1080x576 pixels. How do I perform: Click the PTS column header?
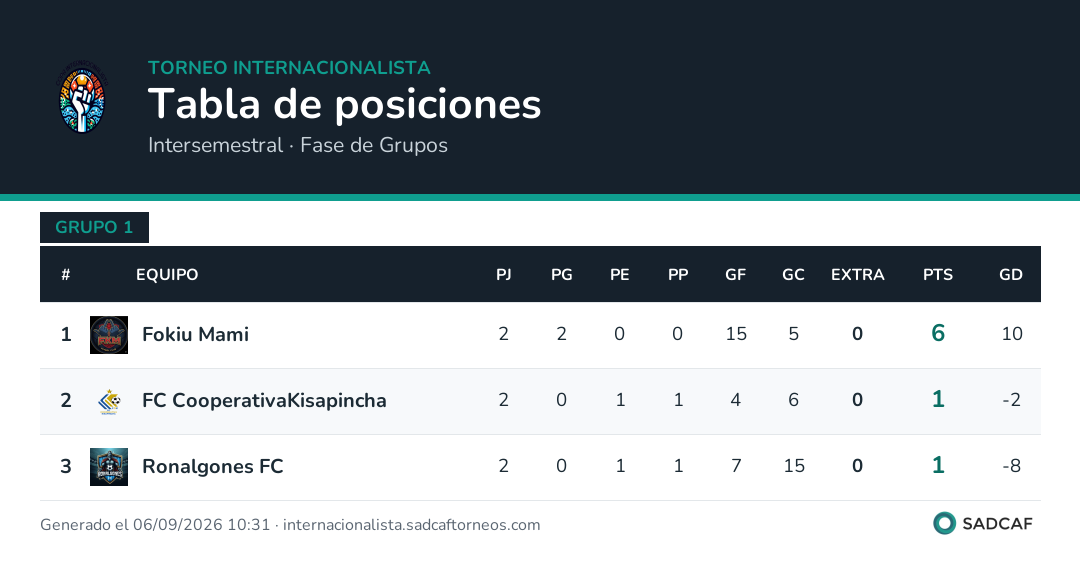click(x=937, y=275)
